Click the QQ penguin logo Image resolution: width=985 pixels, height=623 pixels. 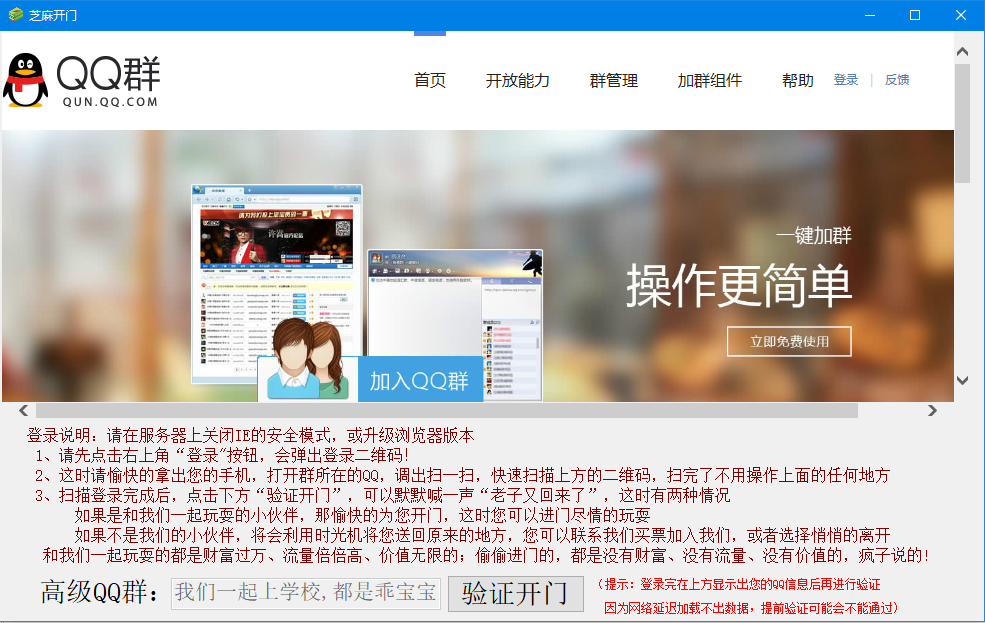click(26, 80)
